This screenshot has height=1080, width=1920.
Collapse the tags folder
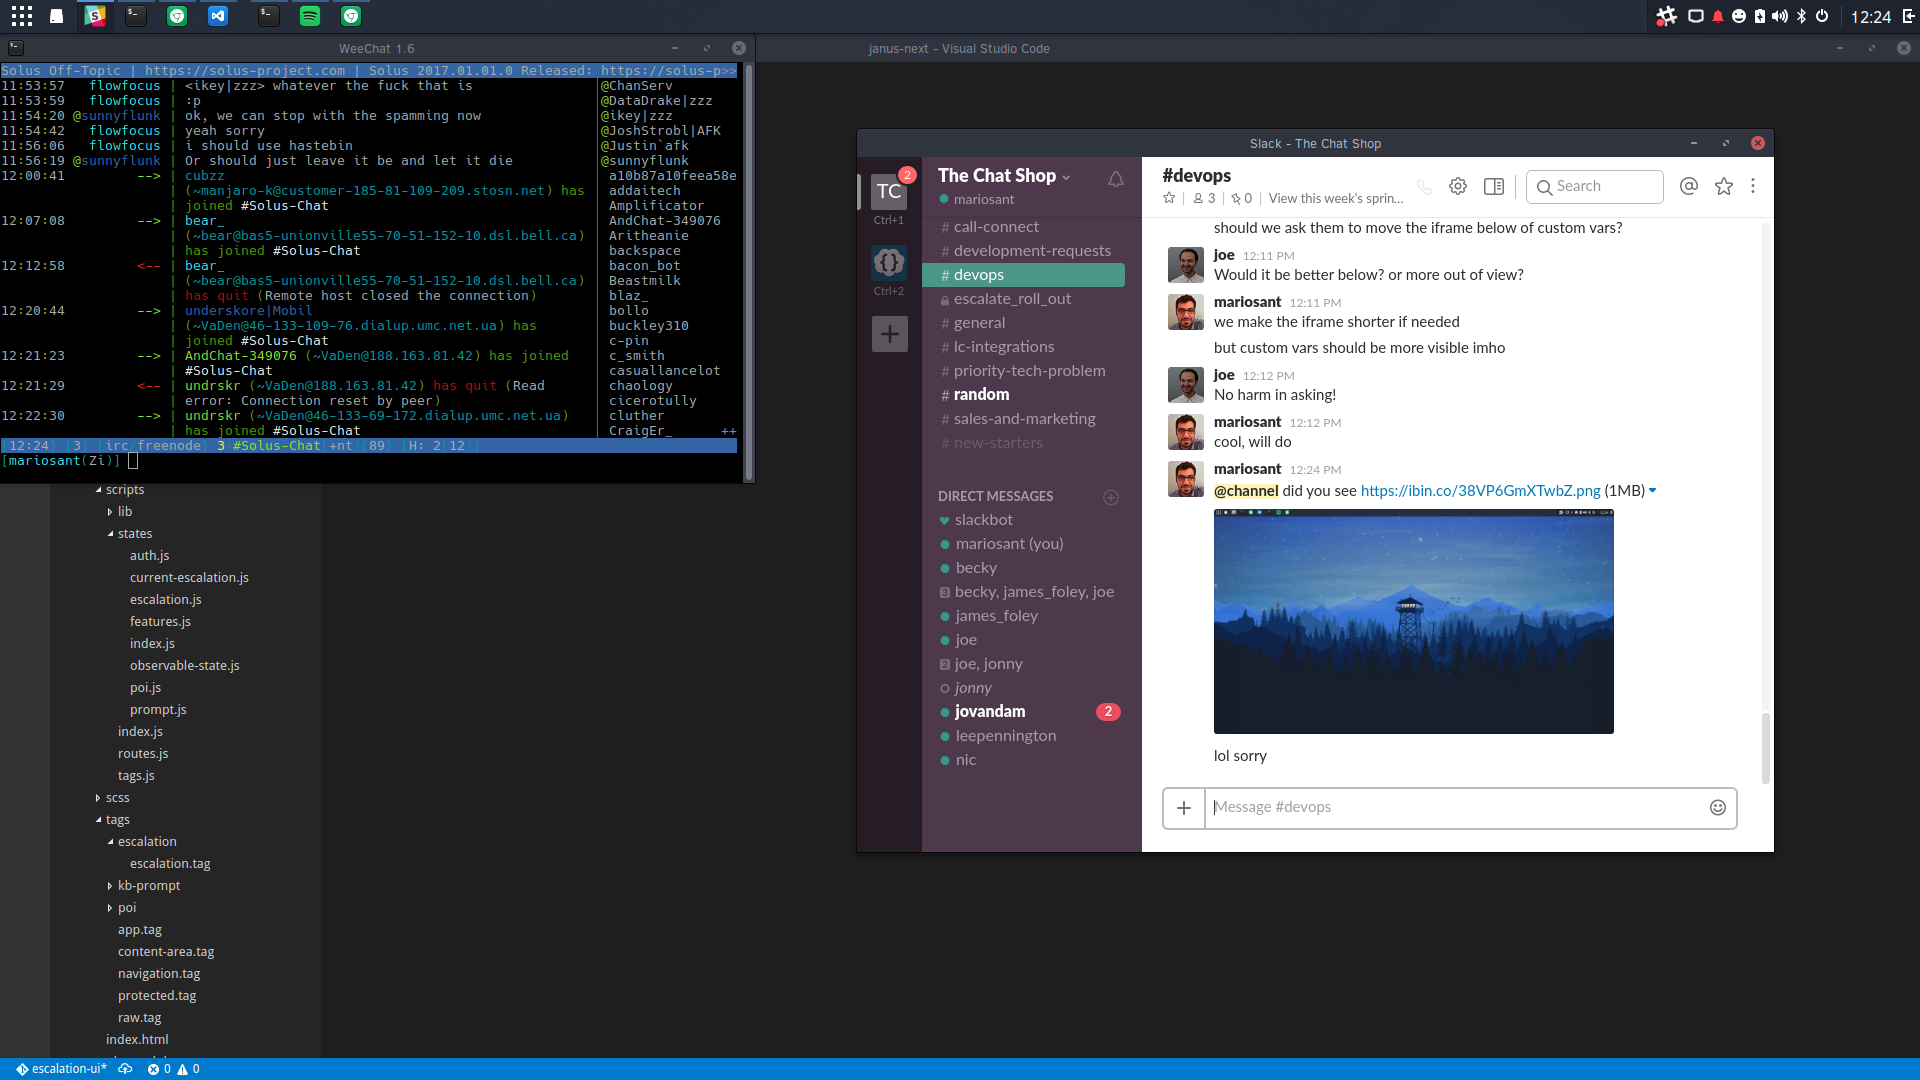98,820
